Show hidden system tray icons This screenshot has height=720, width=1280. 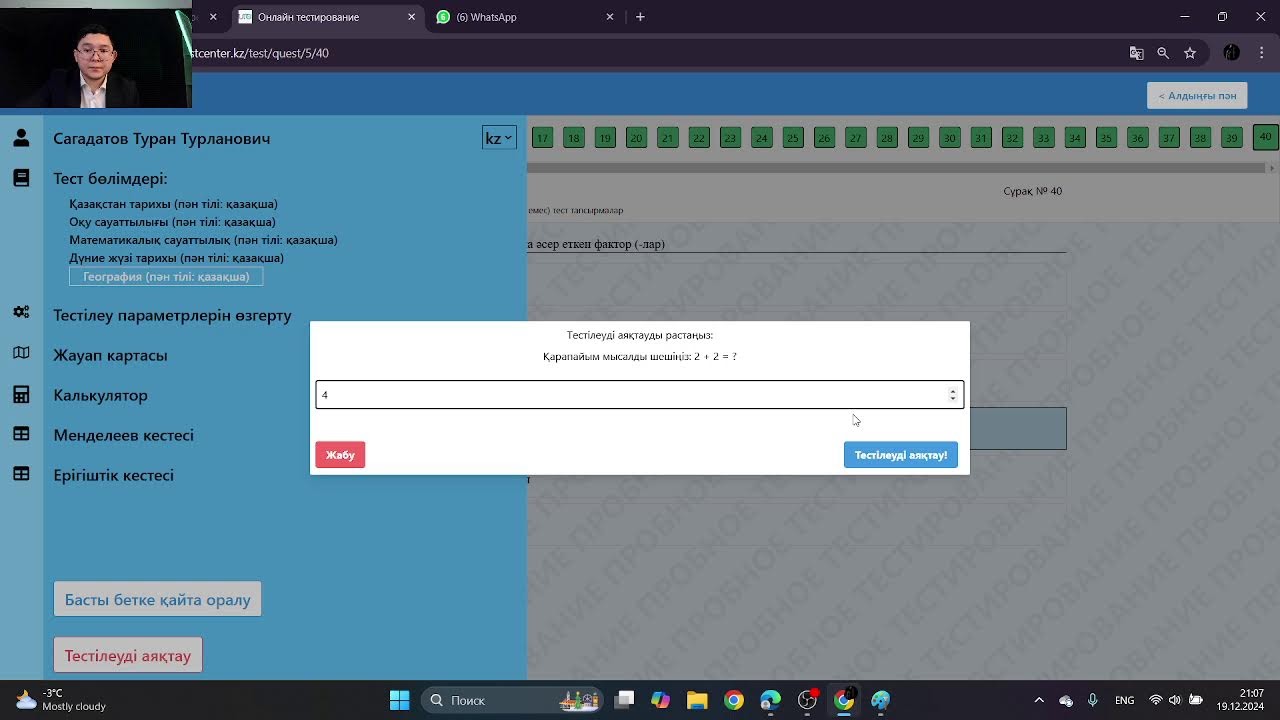[x=1039, y=700]
